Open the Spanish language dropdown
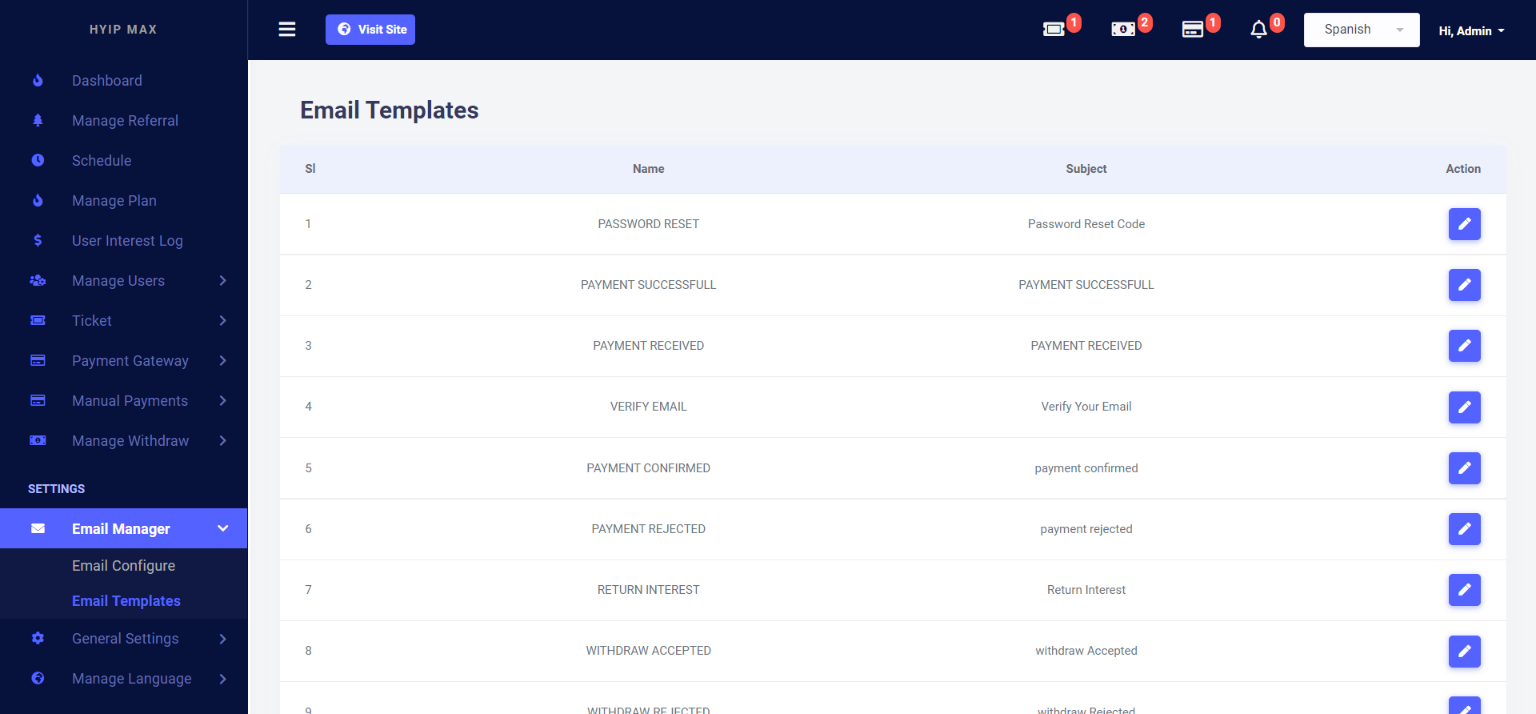The image size is (1536, 714). coord(1361,30)
